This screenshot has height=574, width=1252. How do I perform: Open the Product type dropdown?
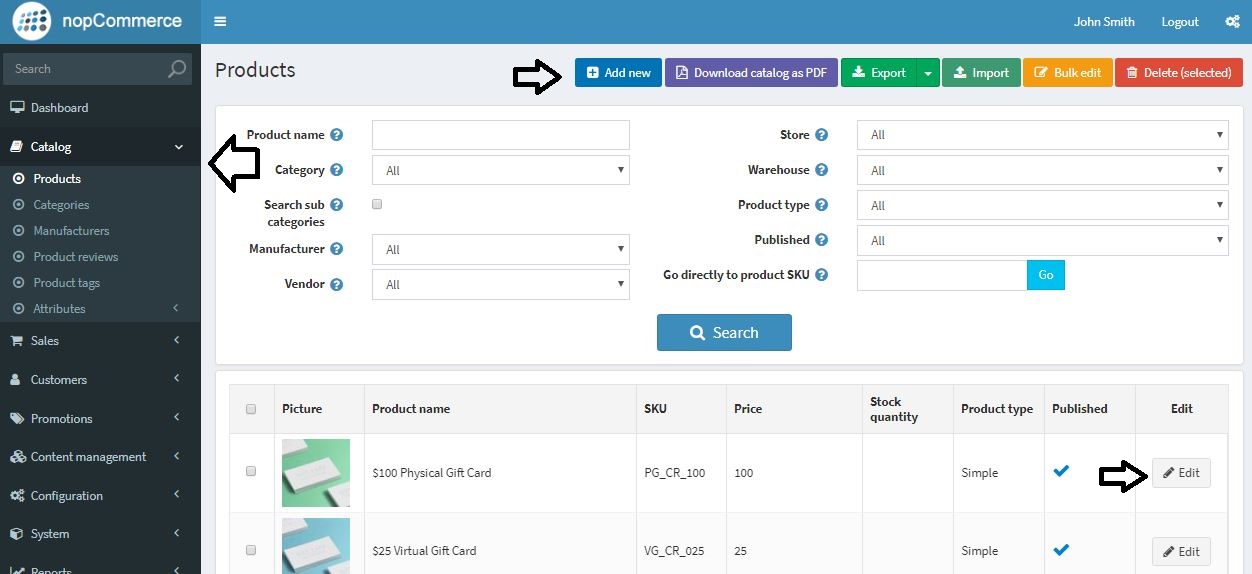[1042, 205]
